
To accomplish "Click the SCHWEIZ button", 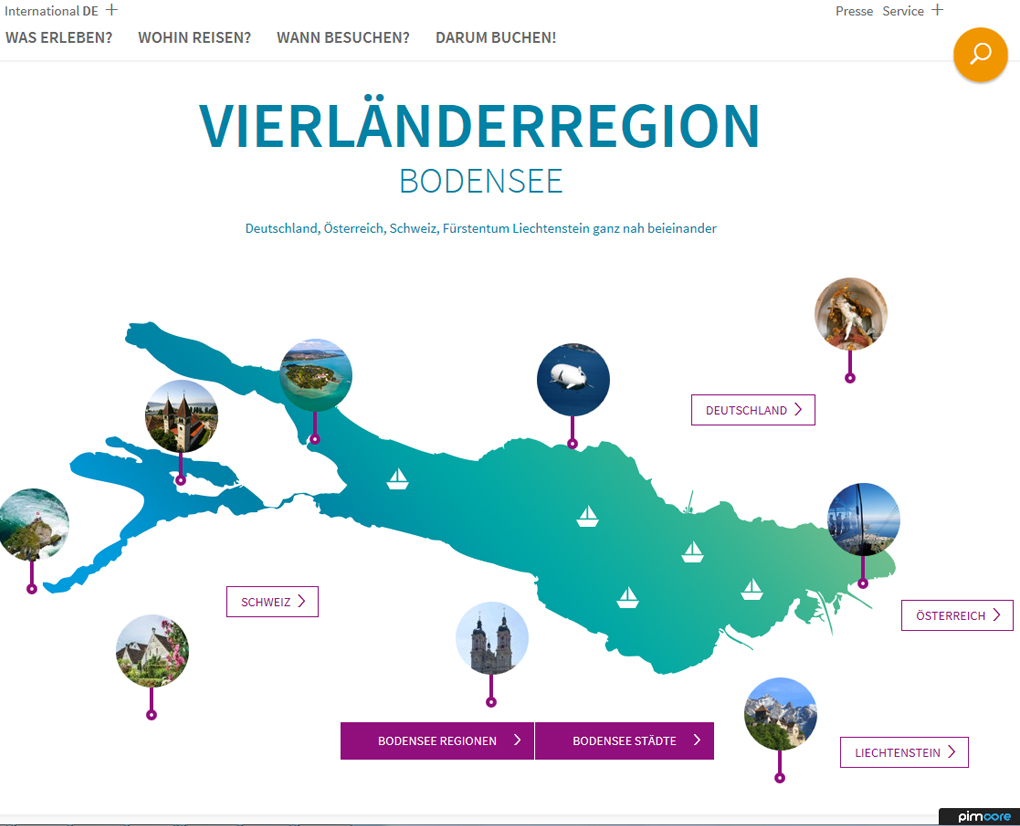I will (x=272, y=602).
